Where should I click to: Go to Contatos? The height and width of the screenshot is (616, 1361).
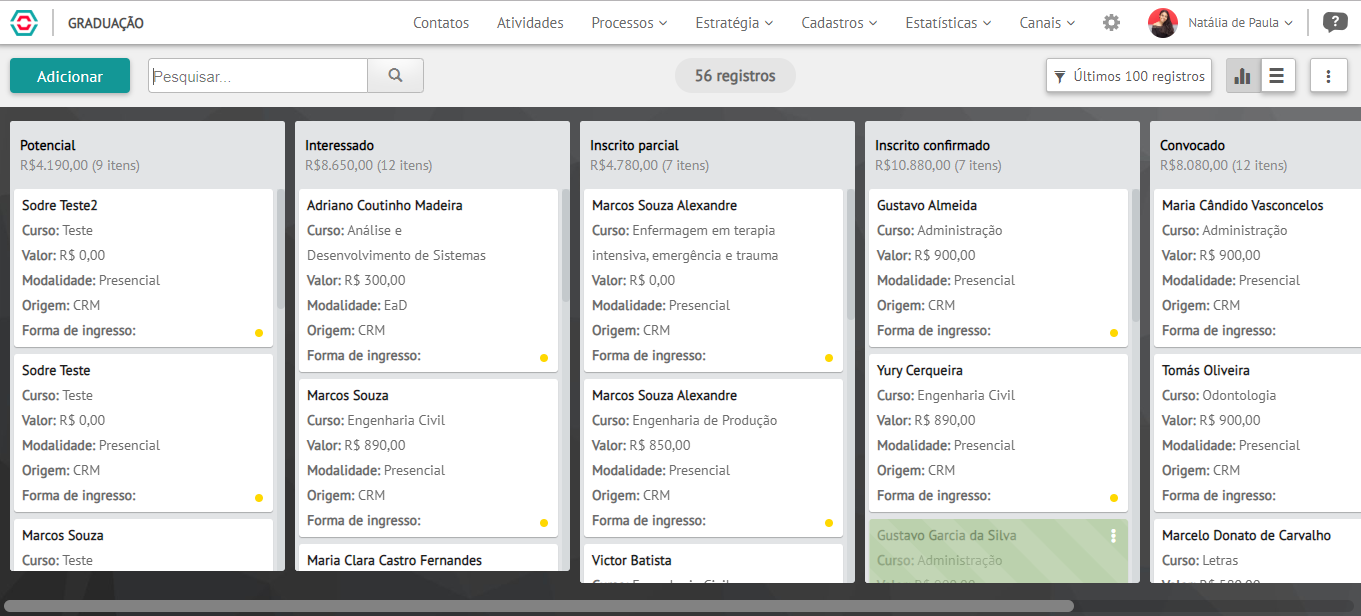(441, 23)
